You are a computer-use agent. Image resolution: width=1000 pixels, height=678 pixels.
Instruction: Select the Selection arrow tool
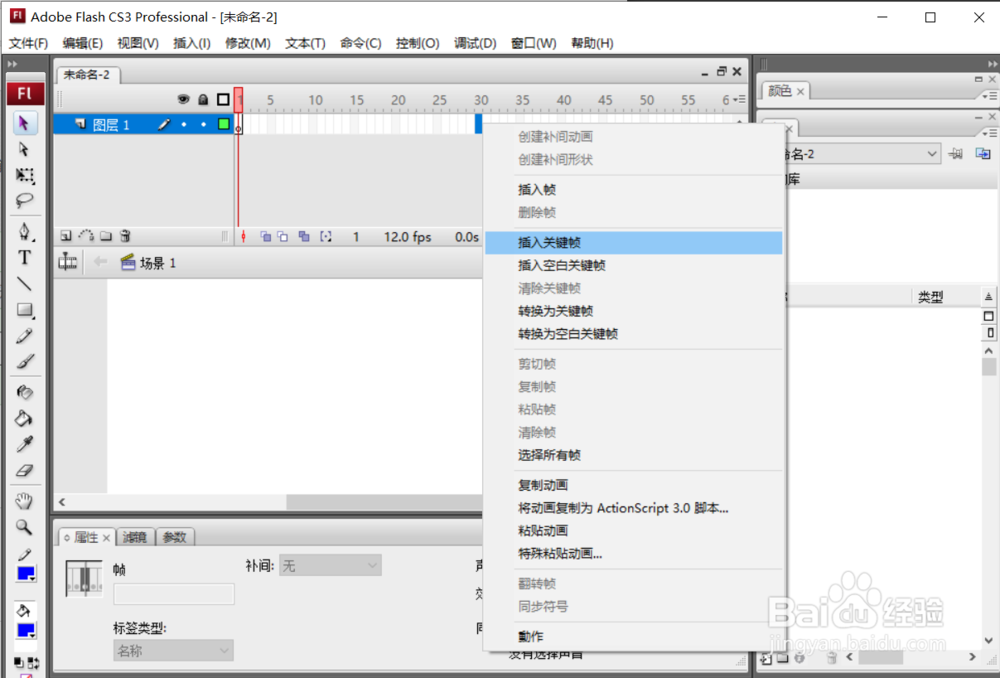(x=24, y=122)
